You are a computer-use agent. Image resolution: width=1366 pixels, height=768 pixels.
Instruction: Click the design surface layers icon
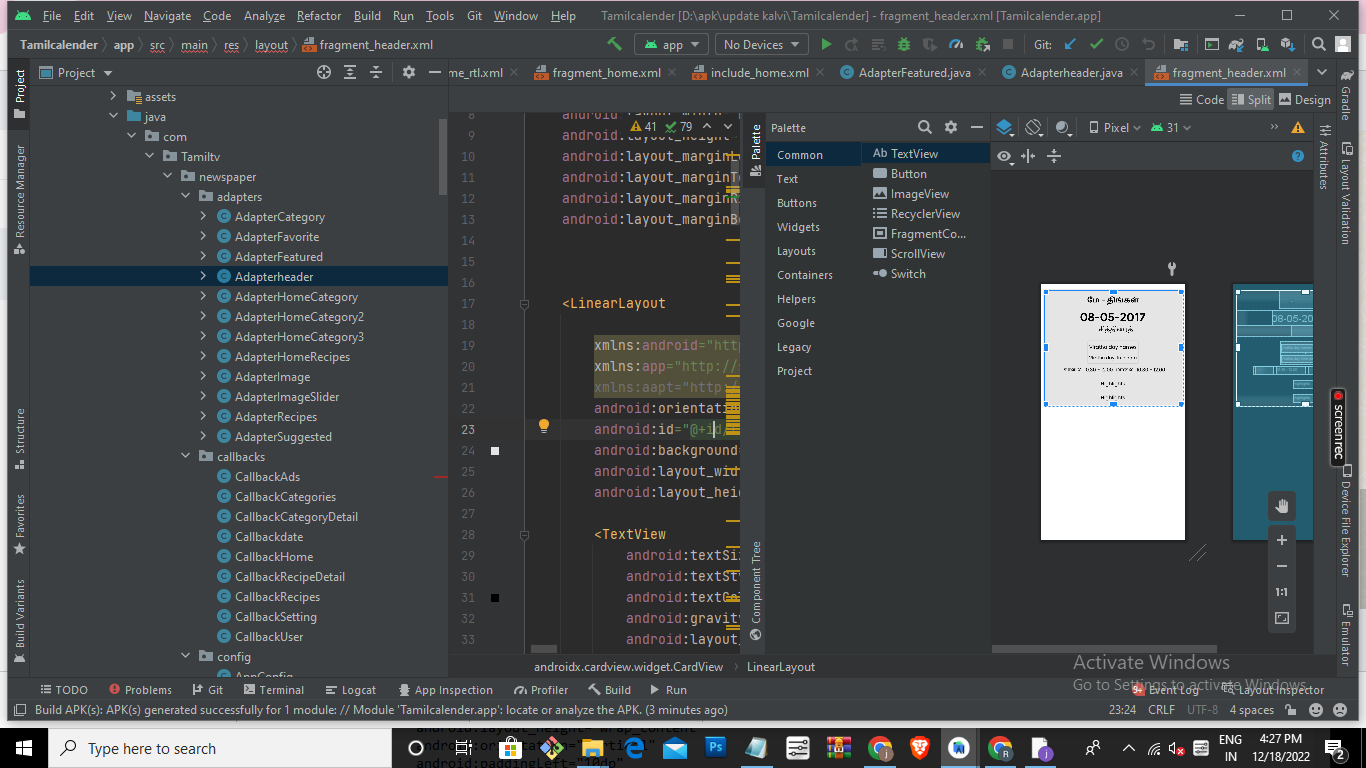click(1005, 128)
